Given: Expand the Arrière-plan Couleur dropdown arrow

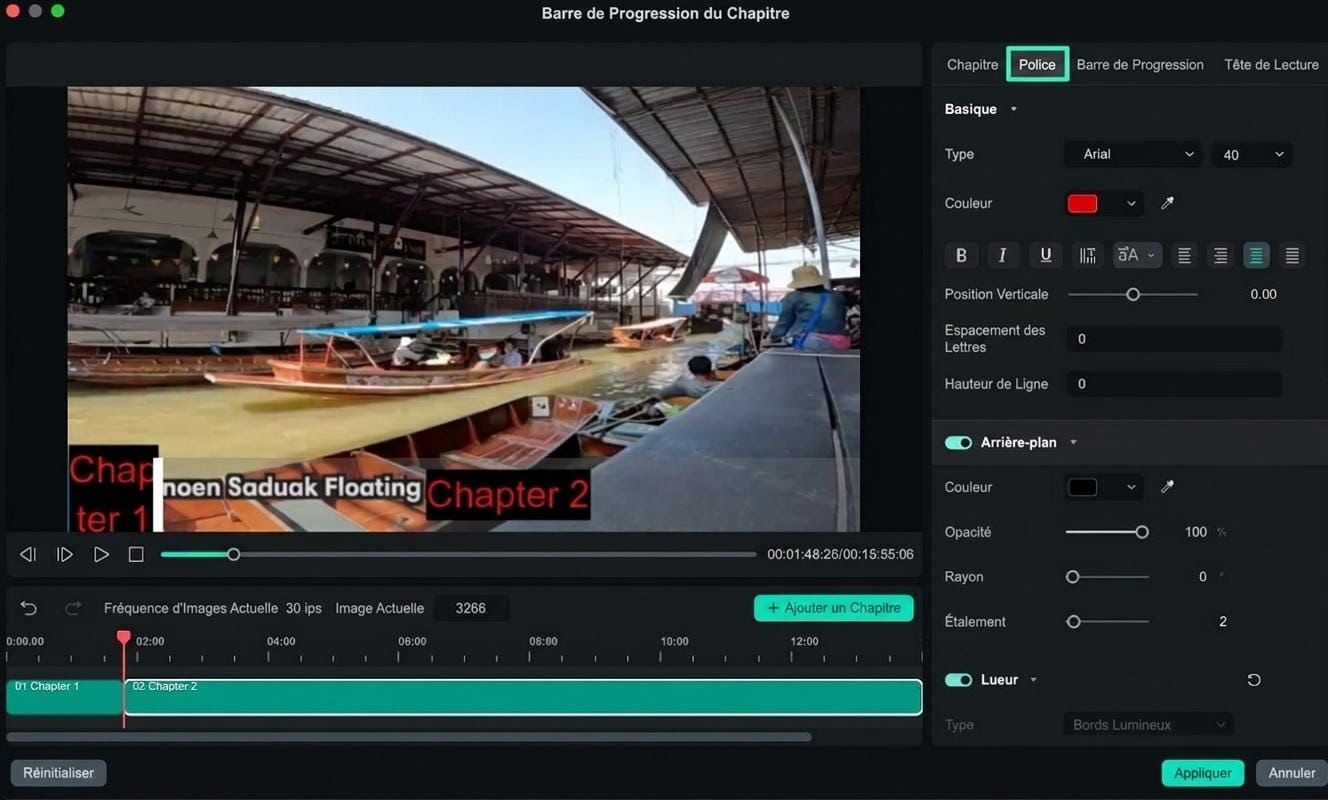Looking at the screenshot, I should click(1131, 487).
